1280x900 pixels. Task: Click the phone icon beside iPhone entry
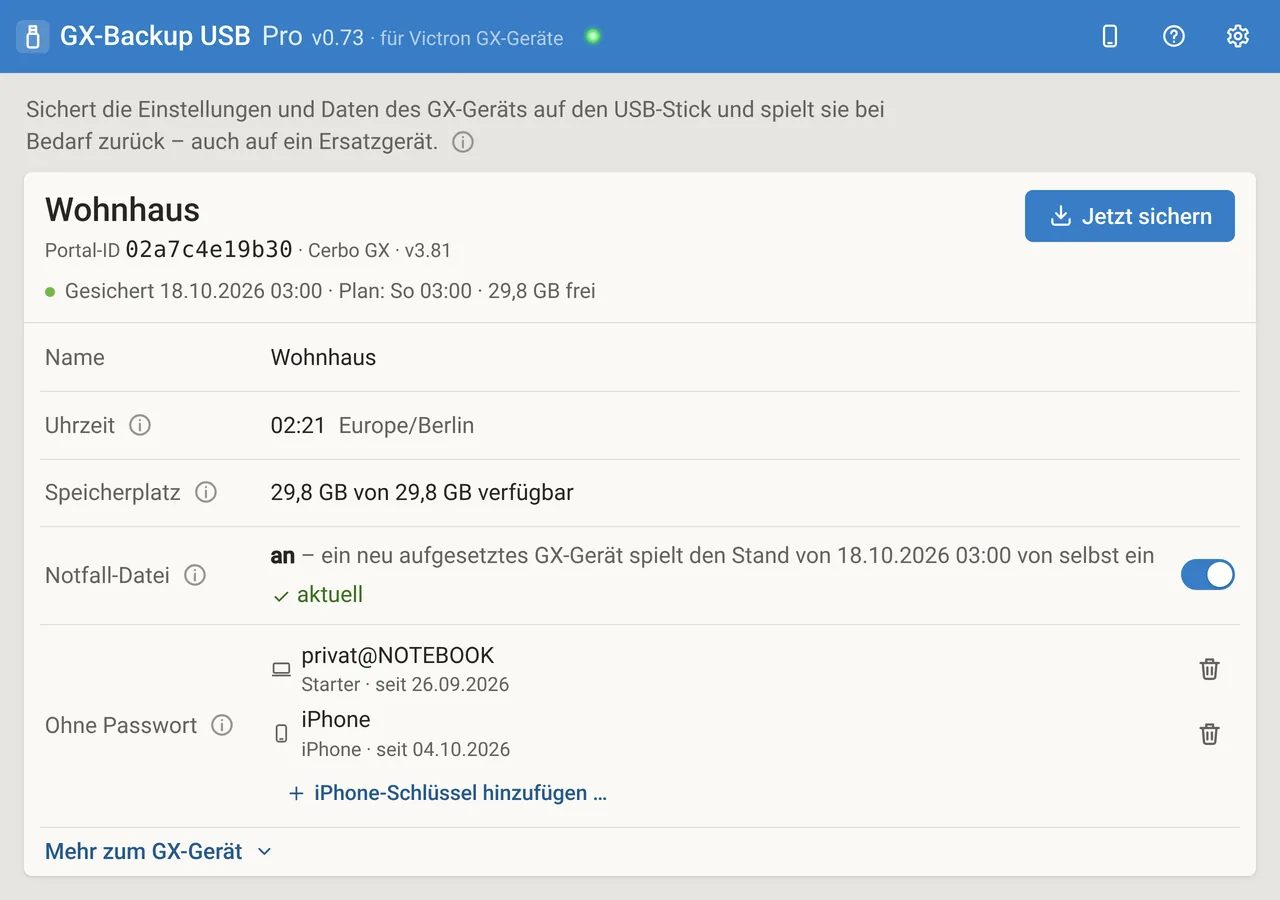click(282, 734)
